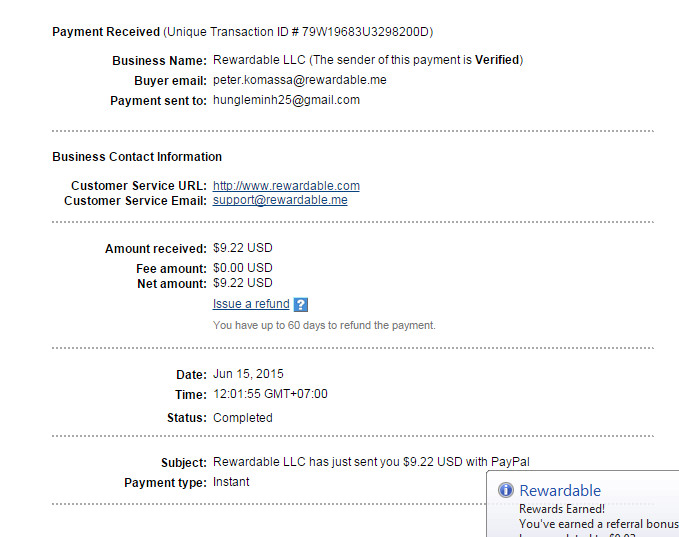The height and width of the screenshot is (537, 679).
Task: Click the date Jun 15, 2015
Action: pos(248,374)
